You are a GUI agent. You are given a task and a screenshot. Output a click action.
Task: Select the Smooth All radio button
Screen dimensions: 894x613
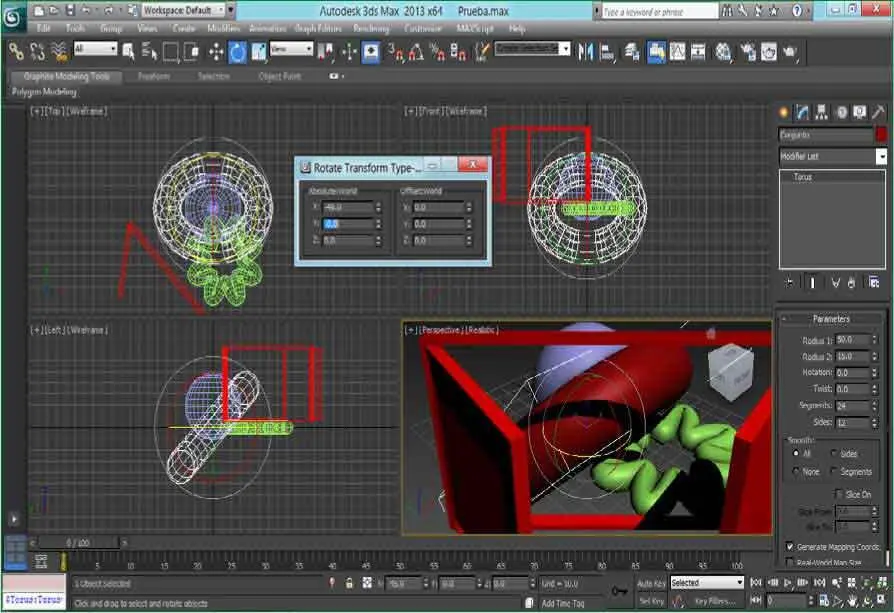click(796, 453)
